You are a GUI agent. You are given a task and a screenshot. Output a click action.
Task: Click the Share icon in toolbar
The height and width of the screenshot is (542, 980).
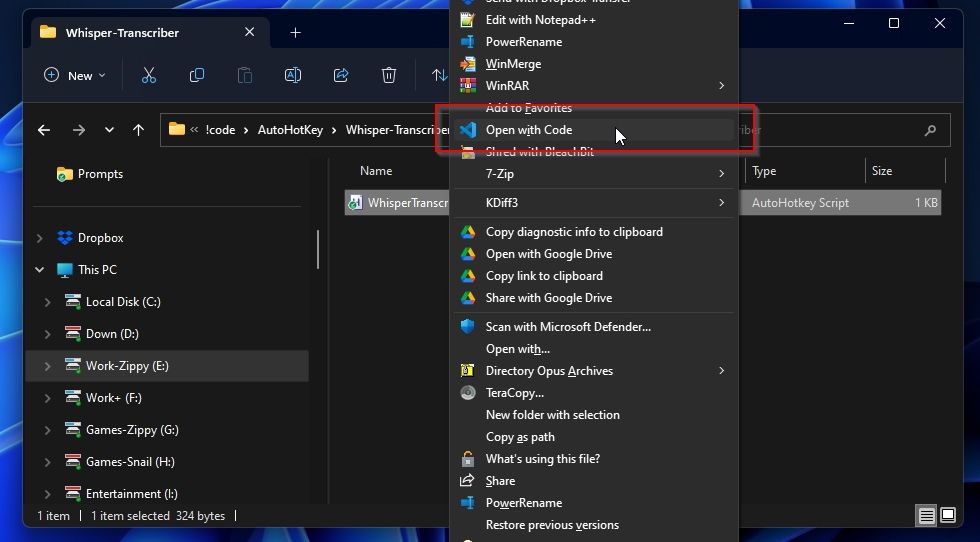[341, 75]
